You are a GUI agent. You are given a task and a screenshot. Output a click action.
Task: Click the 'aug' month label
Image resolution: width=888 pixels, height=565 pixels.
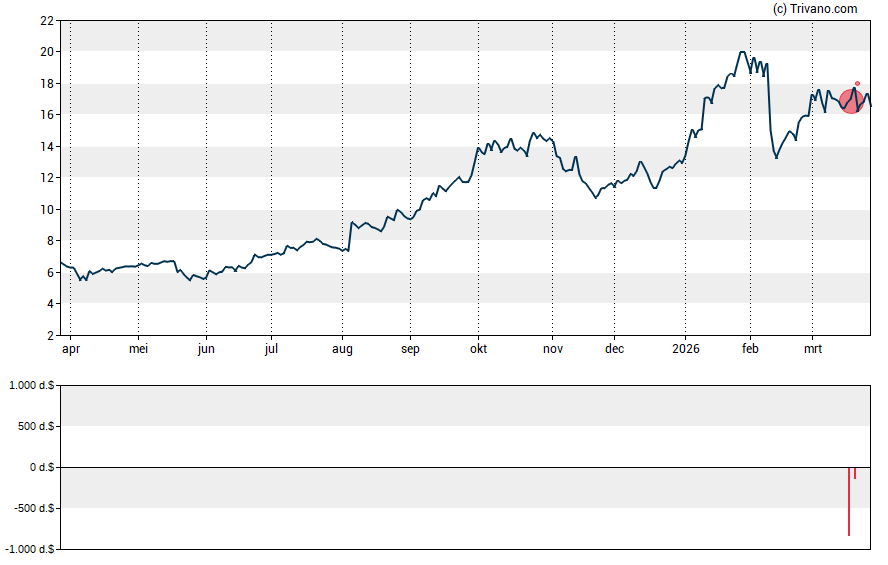(342, 350)
